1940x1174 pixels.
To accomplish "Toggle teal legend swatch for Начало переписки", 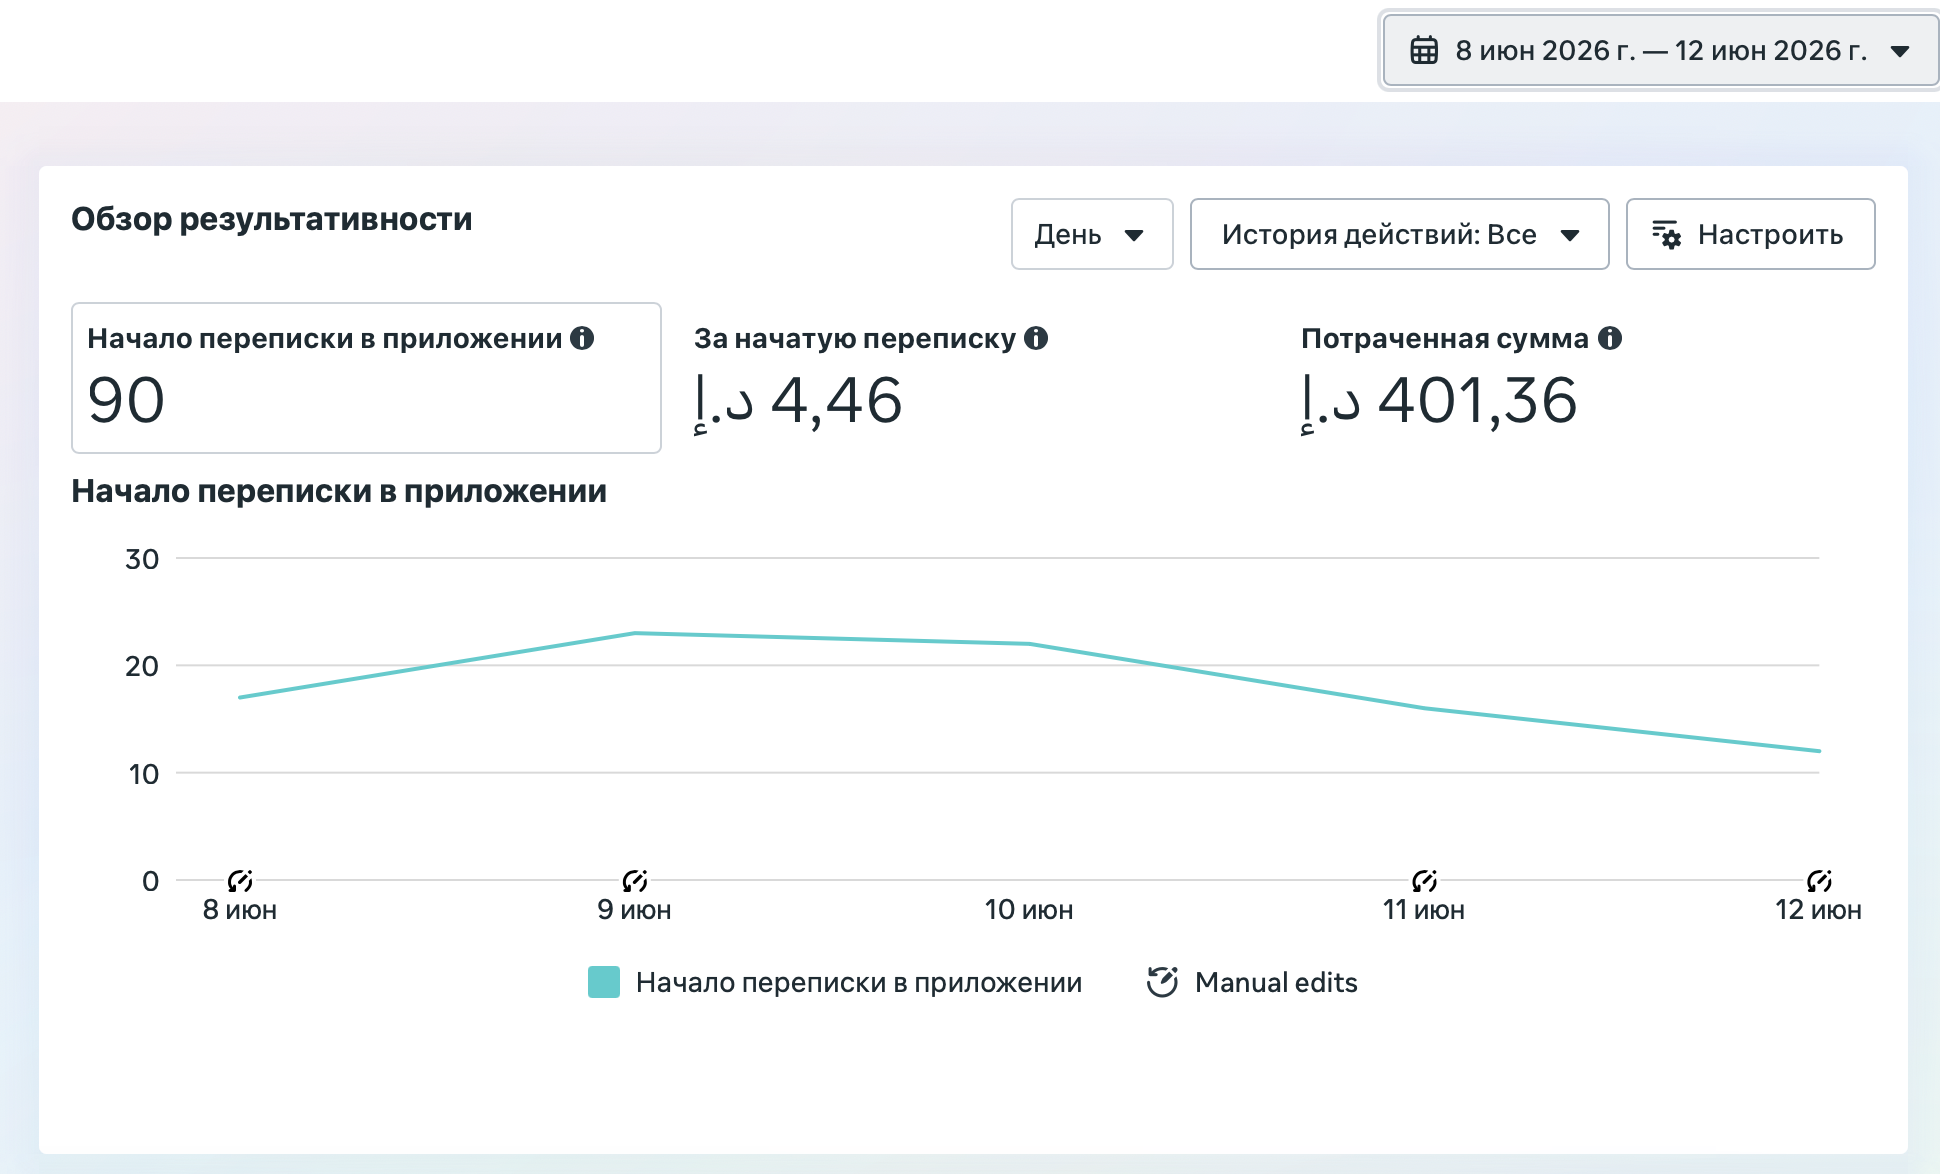I will coord(604,982).
